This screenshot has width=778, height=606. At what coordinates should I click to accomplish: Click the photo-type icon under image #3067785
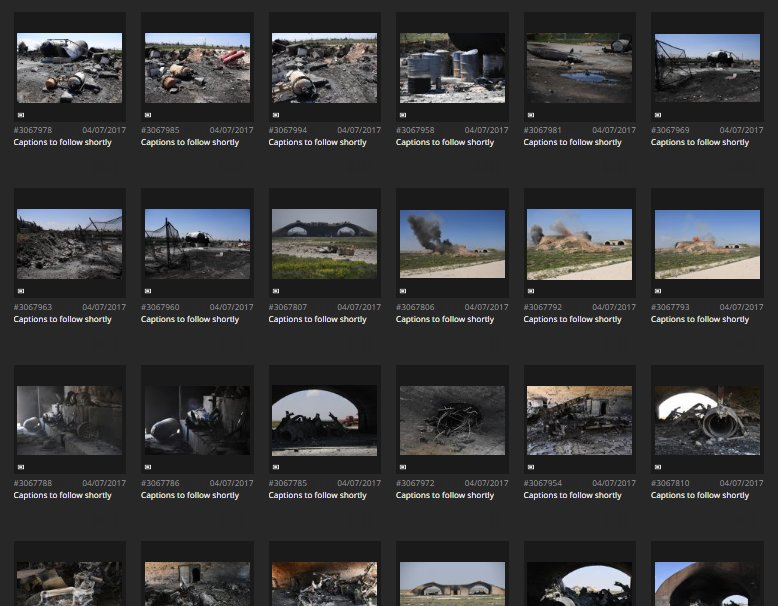tap(276, 467)
